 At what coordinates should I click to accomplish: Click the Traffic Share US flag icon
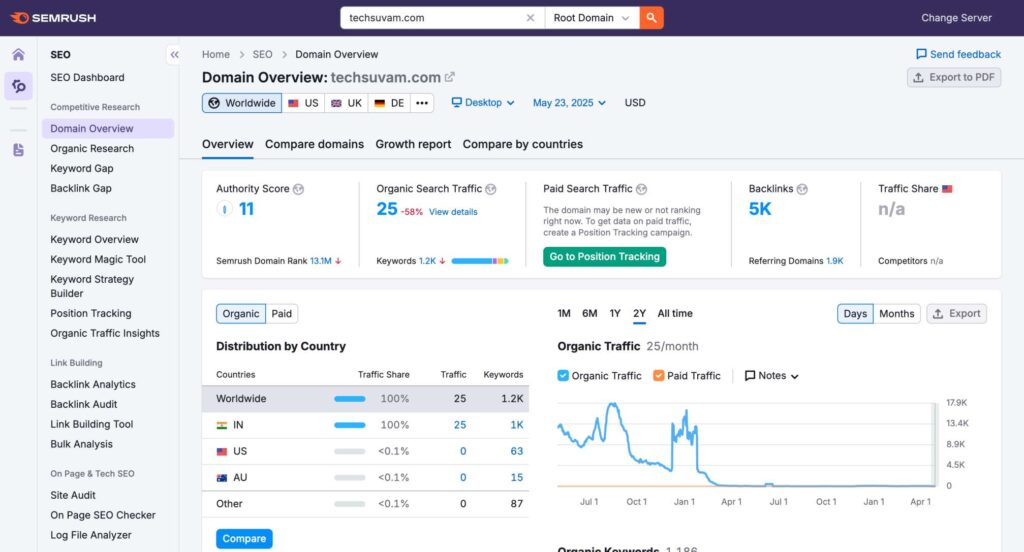point(947,189)
